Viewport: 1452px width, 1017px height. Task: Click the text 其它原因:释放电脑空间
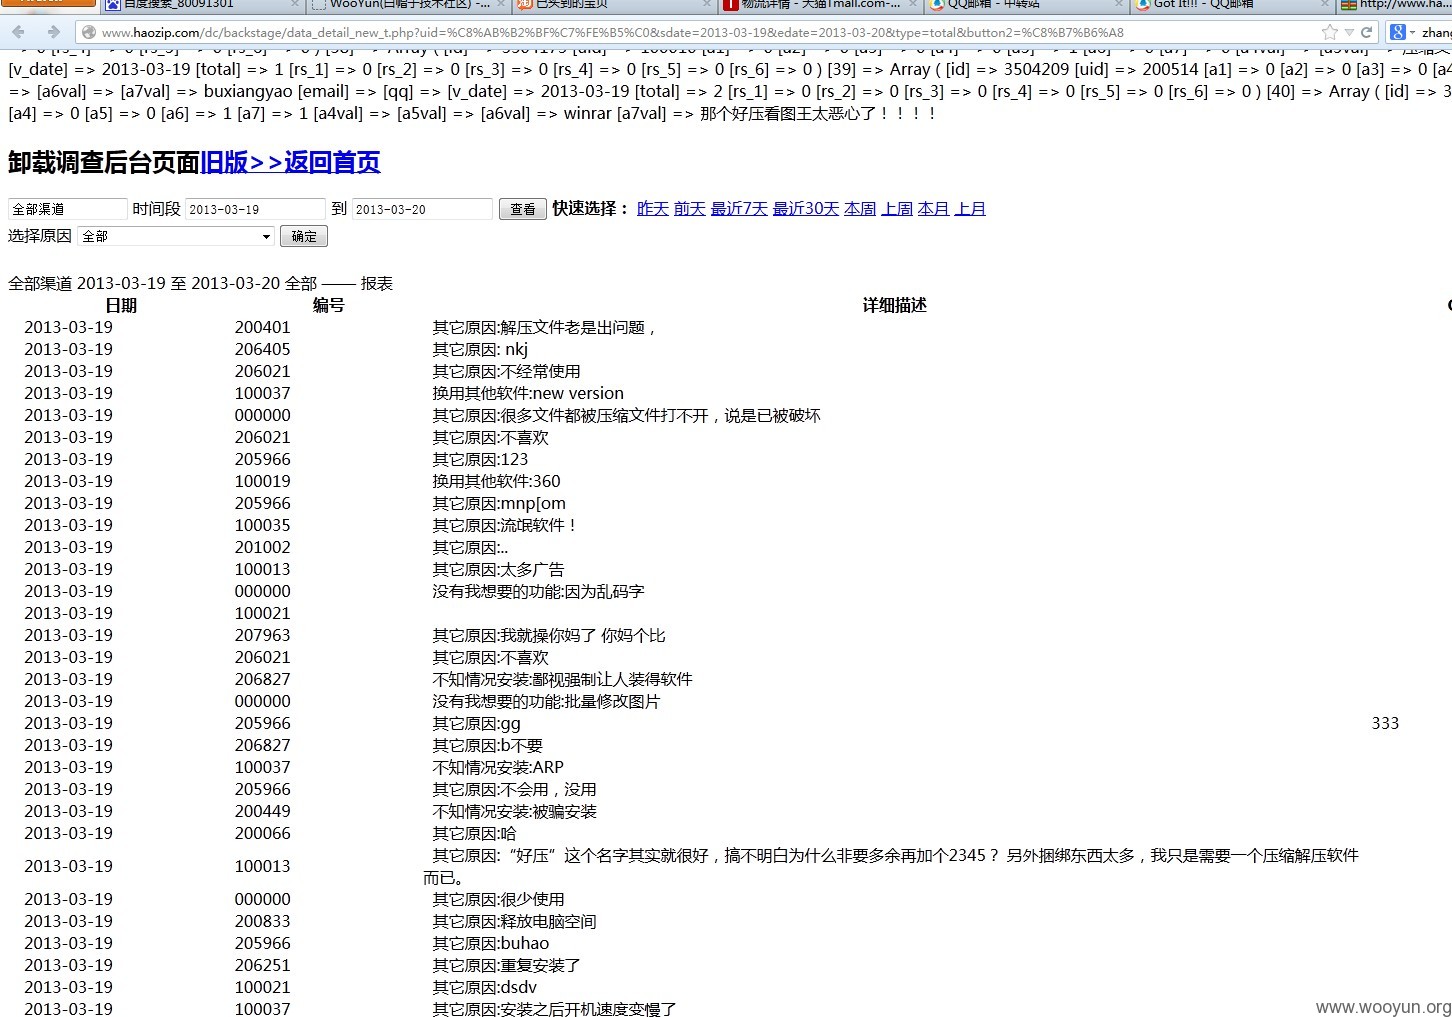[x=514, y=921]
